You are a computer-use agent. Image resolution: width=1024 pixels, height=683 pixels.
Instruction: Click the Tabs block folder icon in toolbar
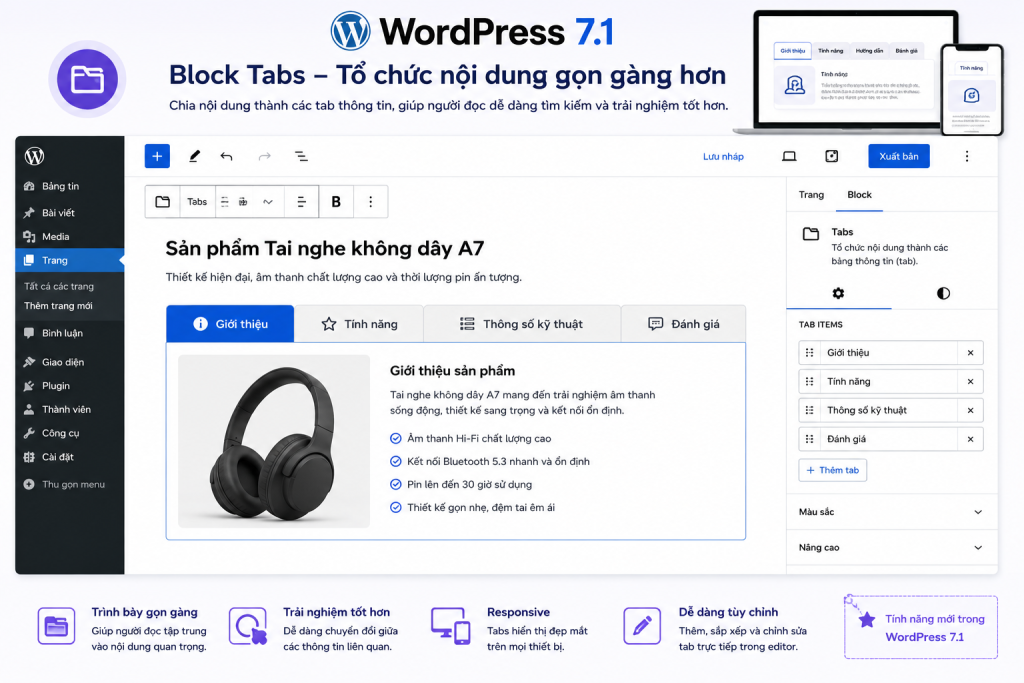[163, 202]
